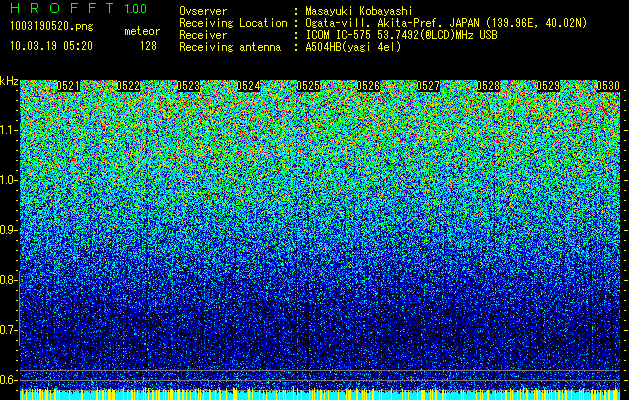Click the 0529 time marker
This screenshot has width=629, height=400.
548,85
